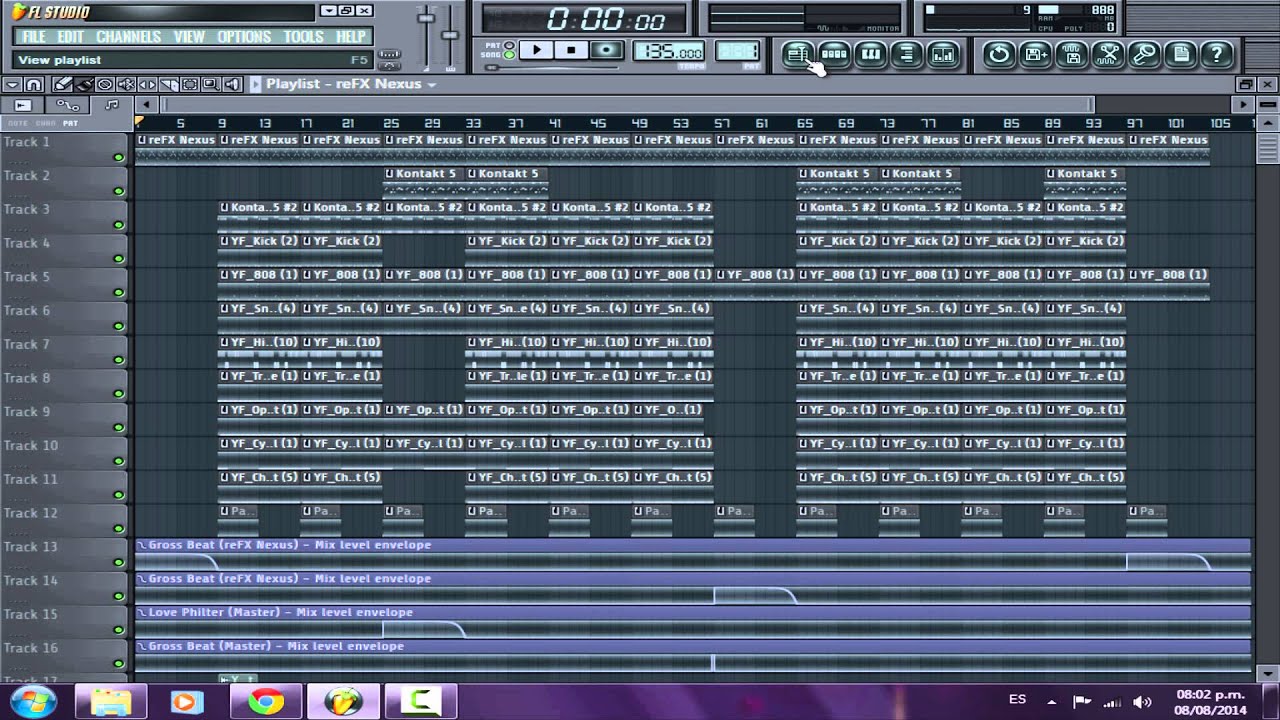
Task: Mute Track 1 with its green light
Action: pyautogui.click(x=119, y=157)
